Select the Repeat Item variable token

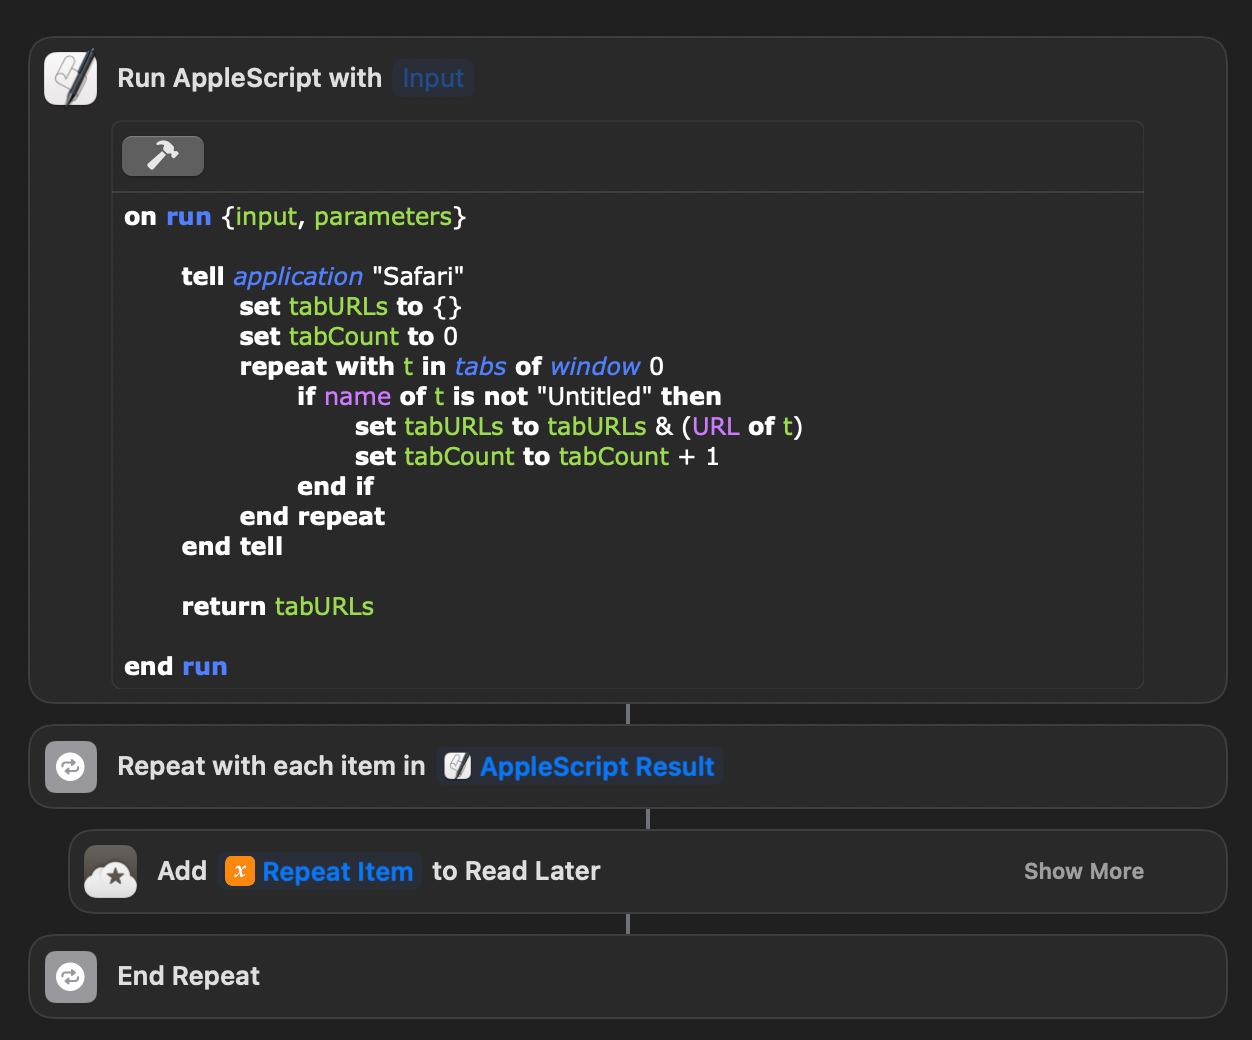point(320,872)
